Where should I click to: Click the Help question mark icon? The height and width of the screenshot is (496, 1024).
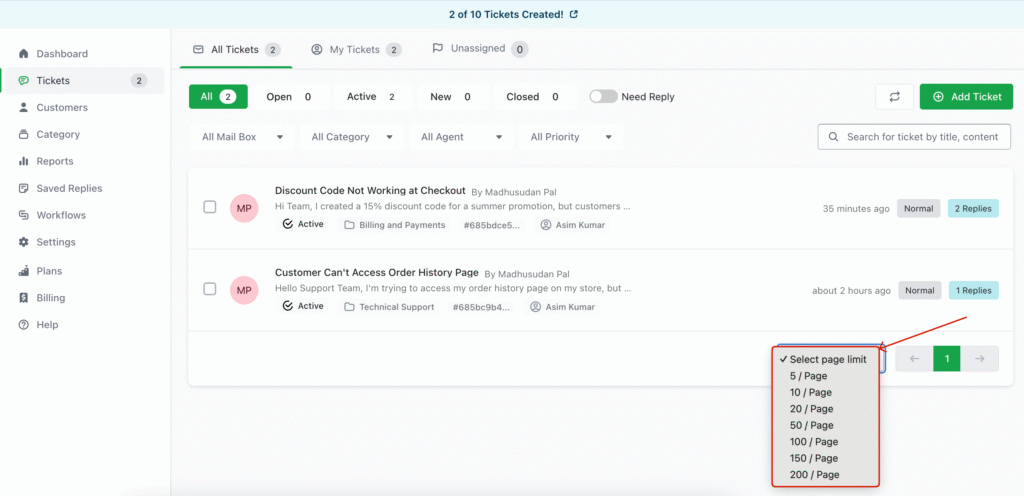[23, 325]
